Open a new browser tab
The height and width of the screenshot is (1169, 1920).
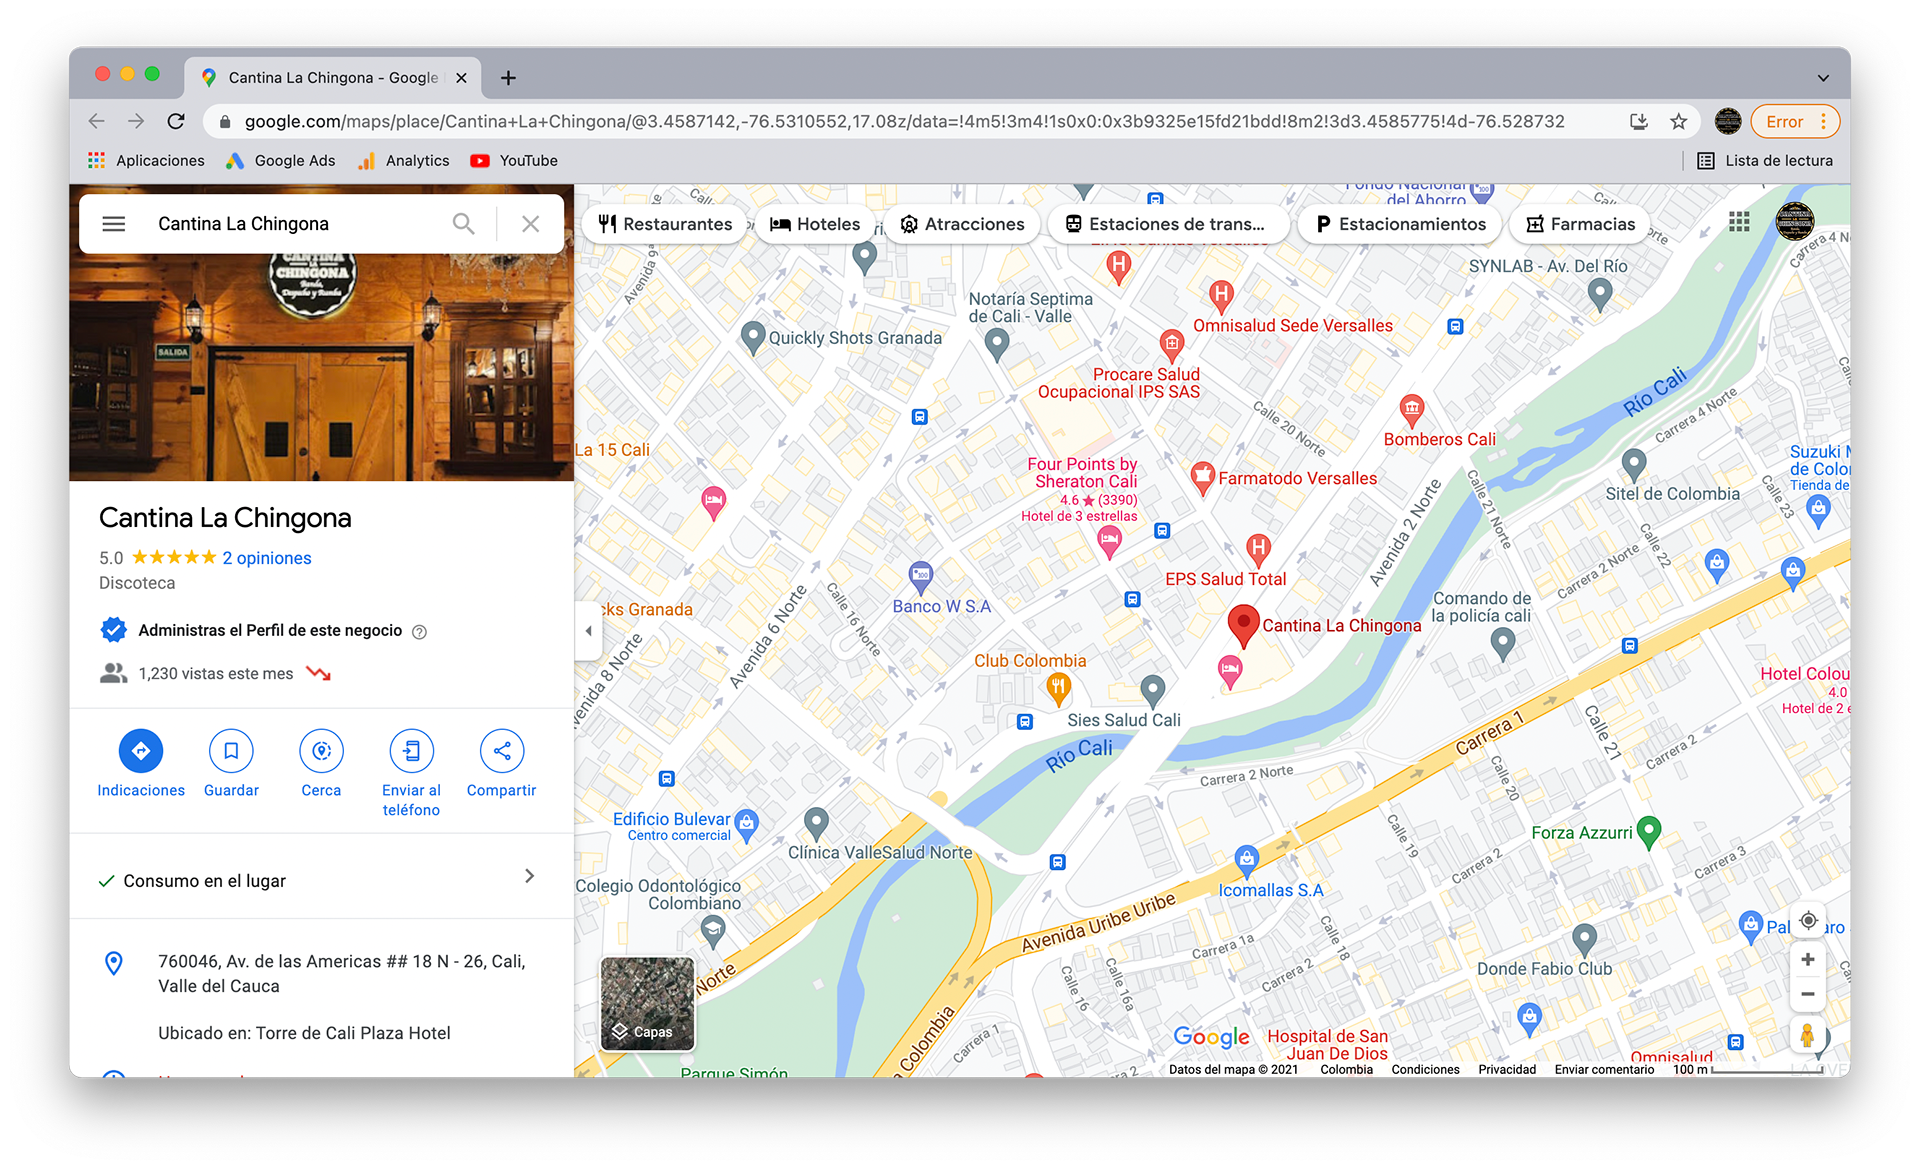[x=508, y=78]
